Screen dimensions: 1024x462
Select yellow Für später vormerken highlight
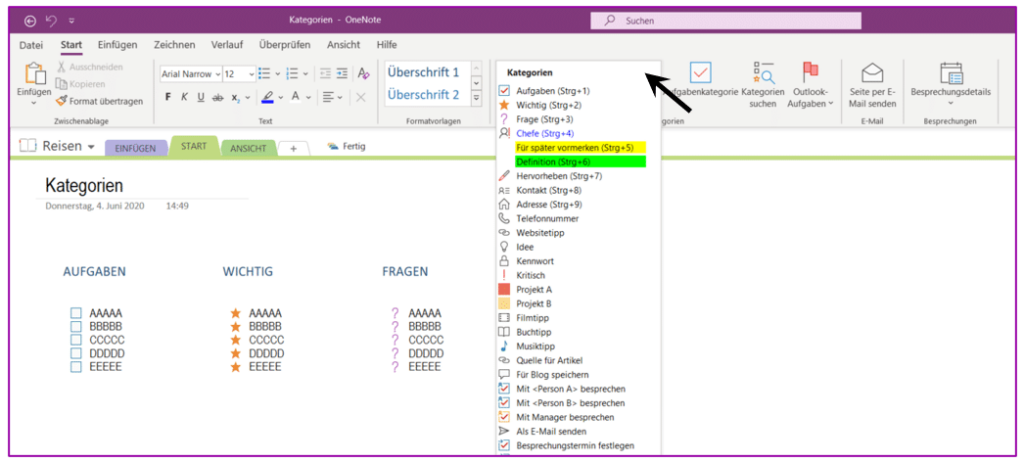click(x=580, y=148)
